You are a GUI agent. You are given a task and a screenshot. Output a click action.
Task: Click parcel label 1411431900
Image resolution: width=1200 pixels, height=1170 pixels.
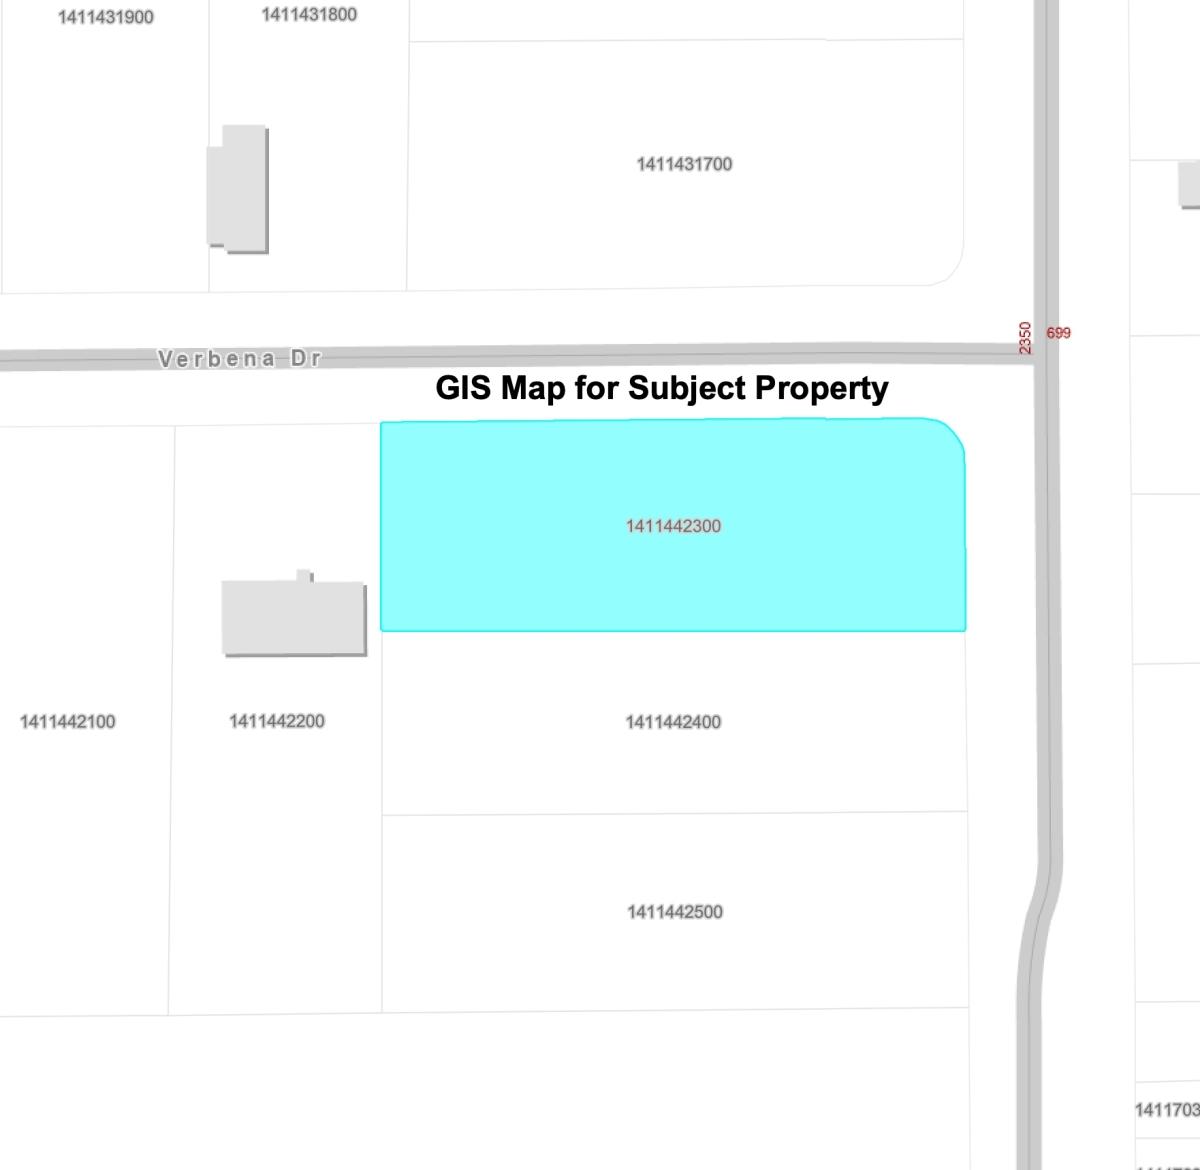[x=106, y=16]
